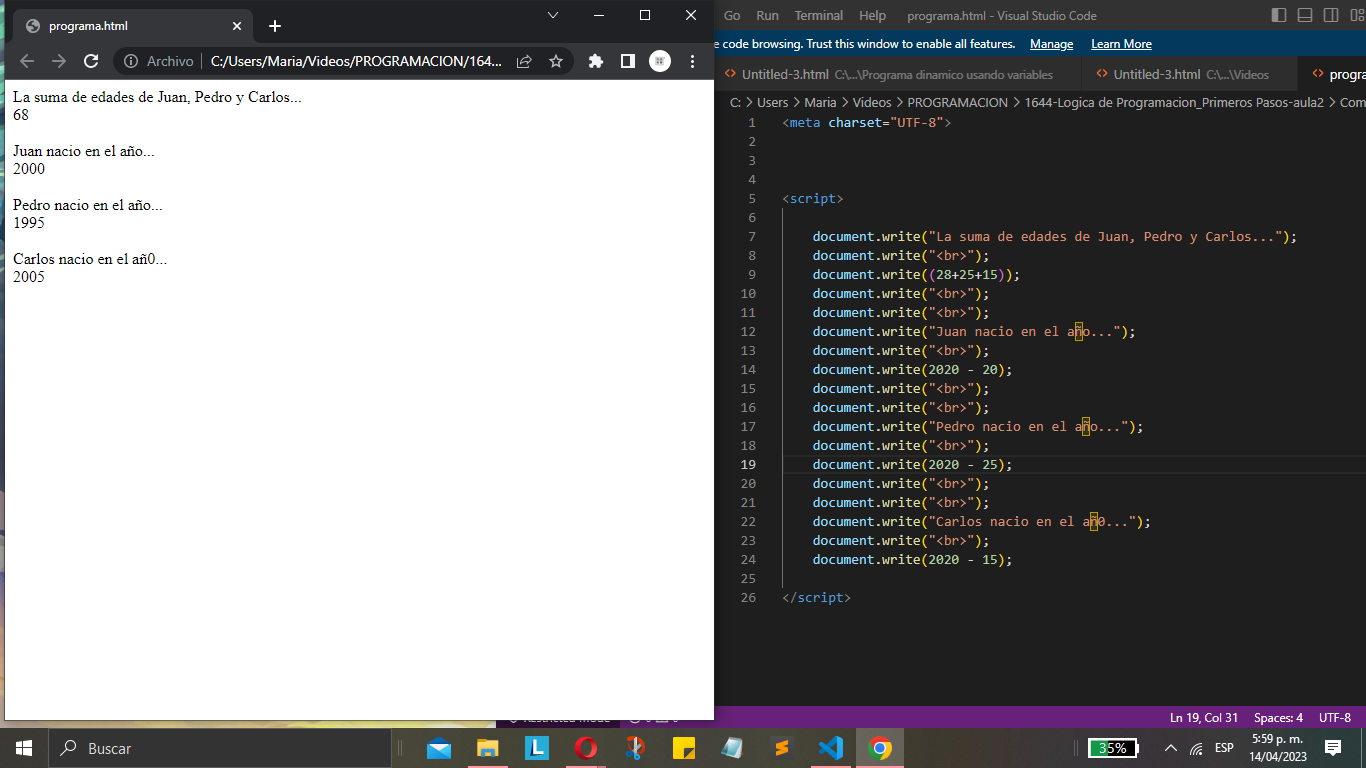
Task: Open the blue L app on taskbar
Action: point(537,748)
